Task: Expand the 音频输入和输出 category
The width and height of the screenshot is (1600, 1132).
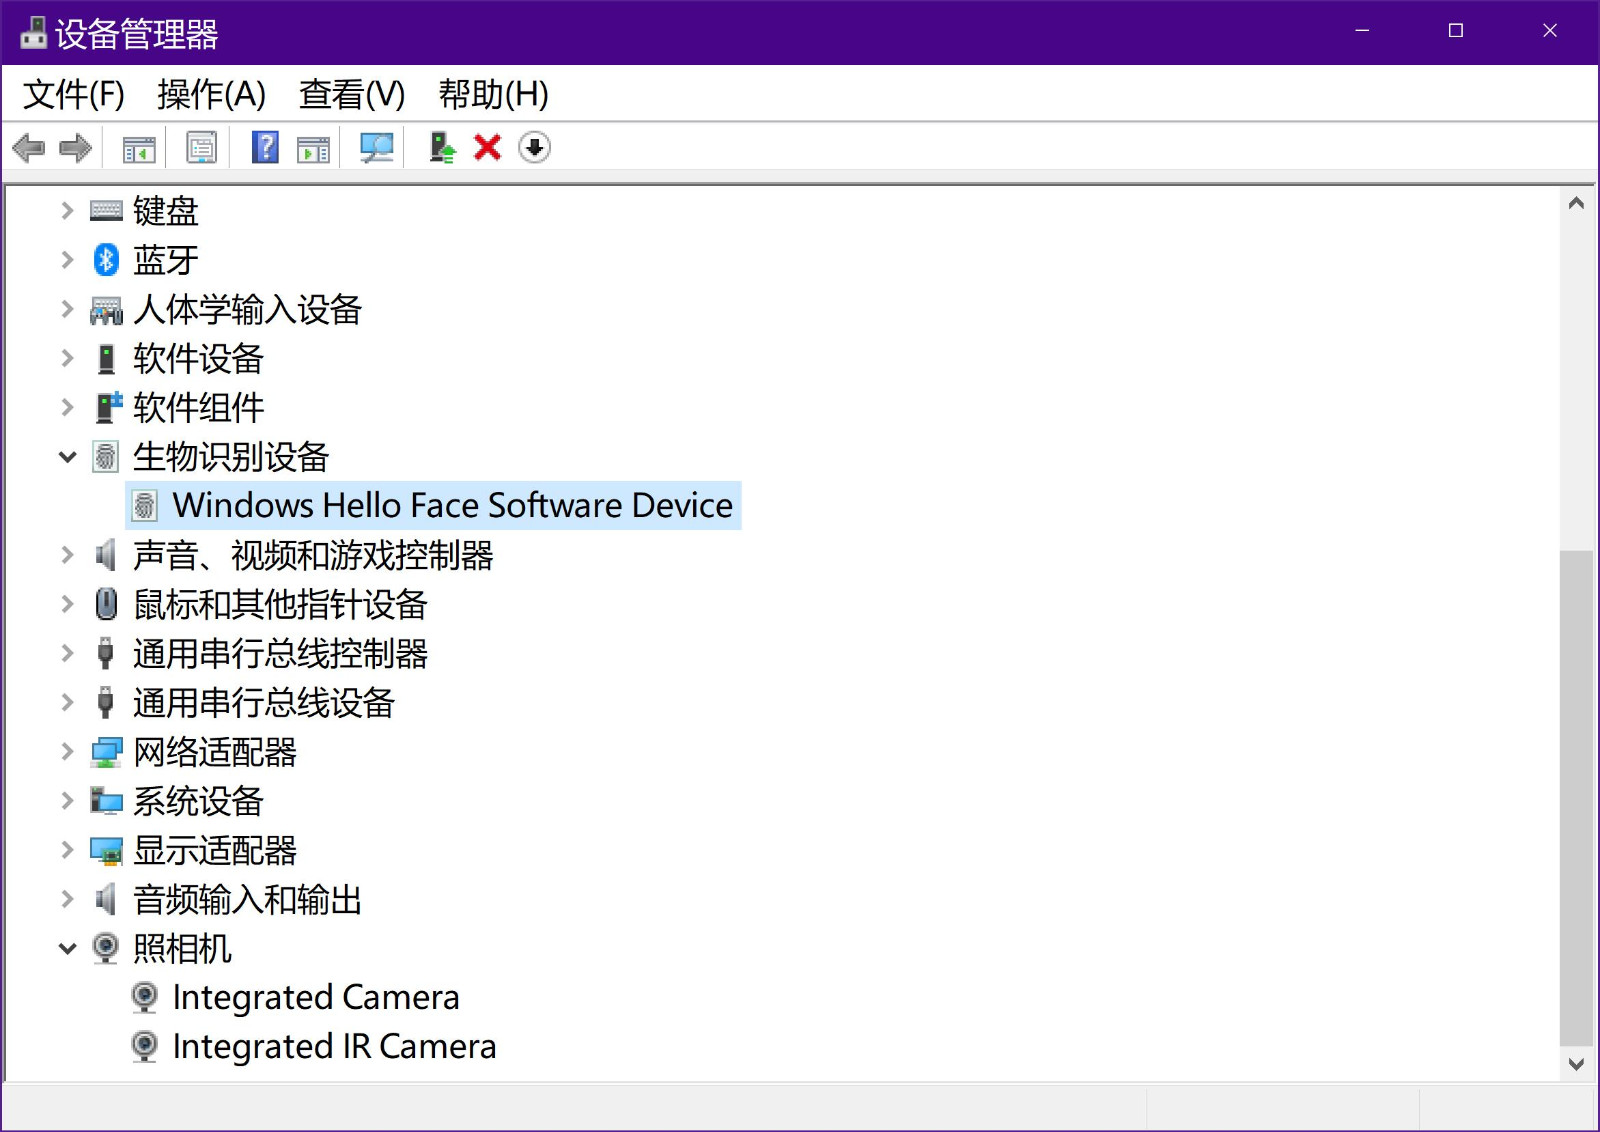Action: 67,899
